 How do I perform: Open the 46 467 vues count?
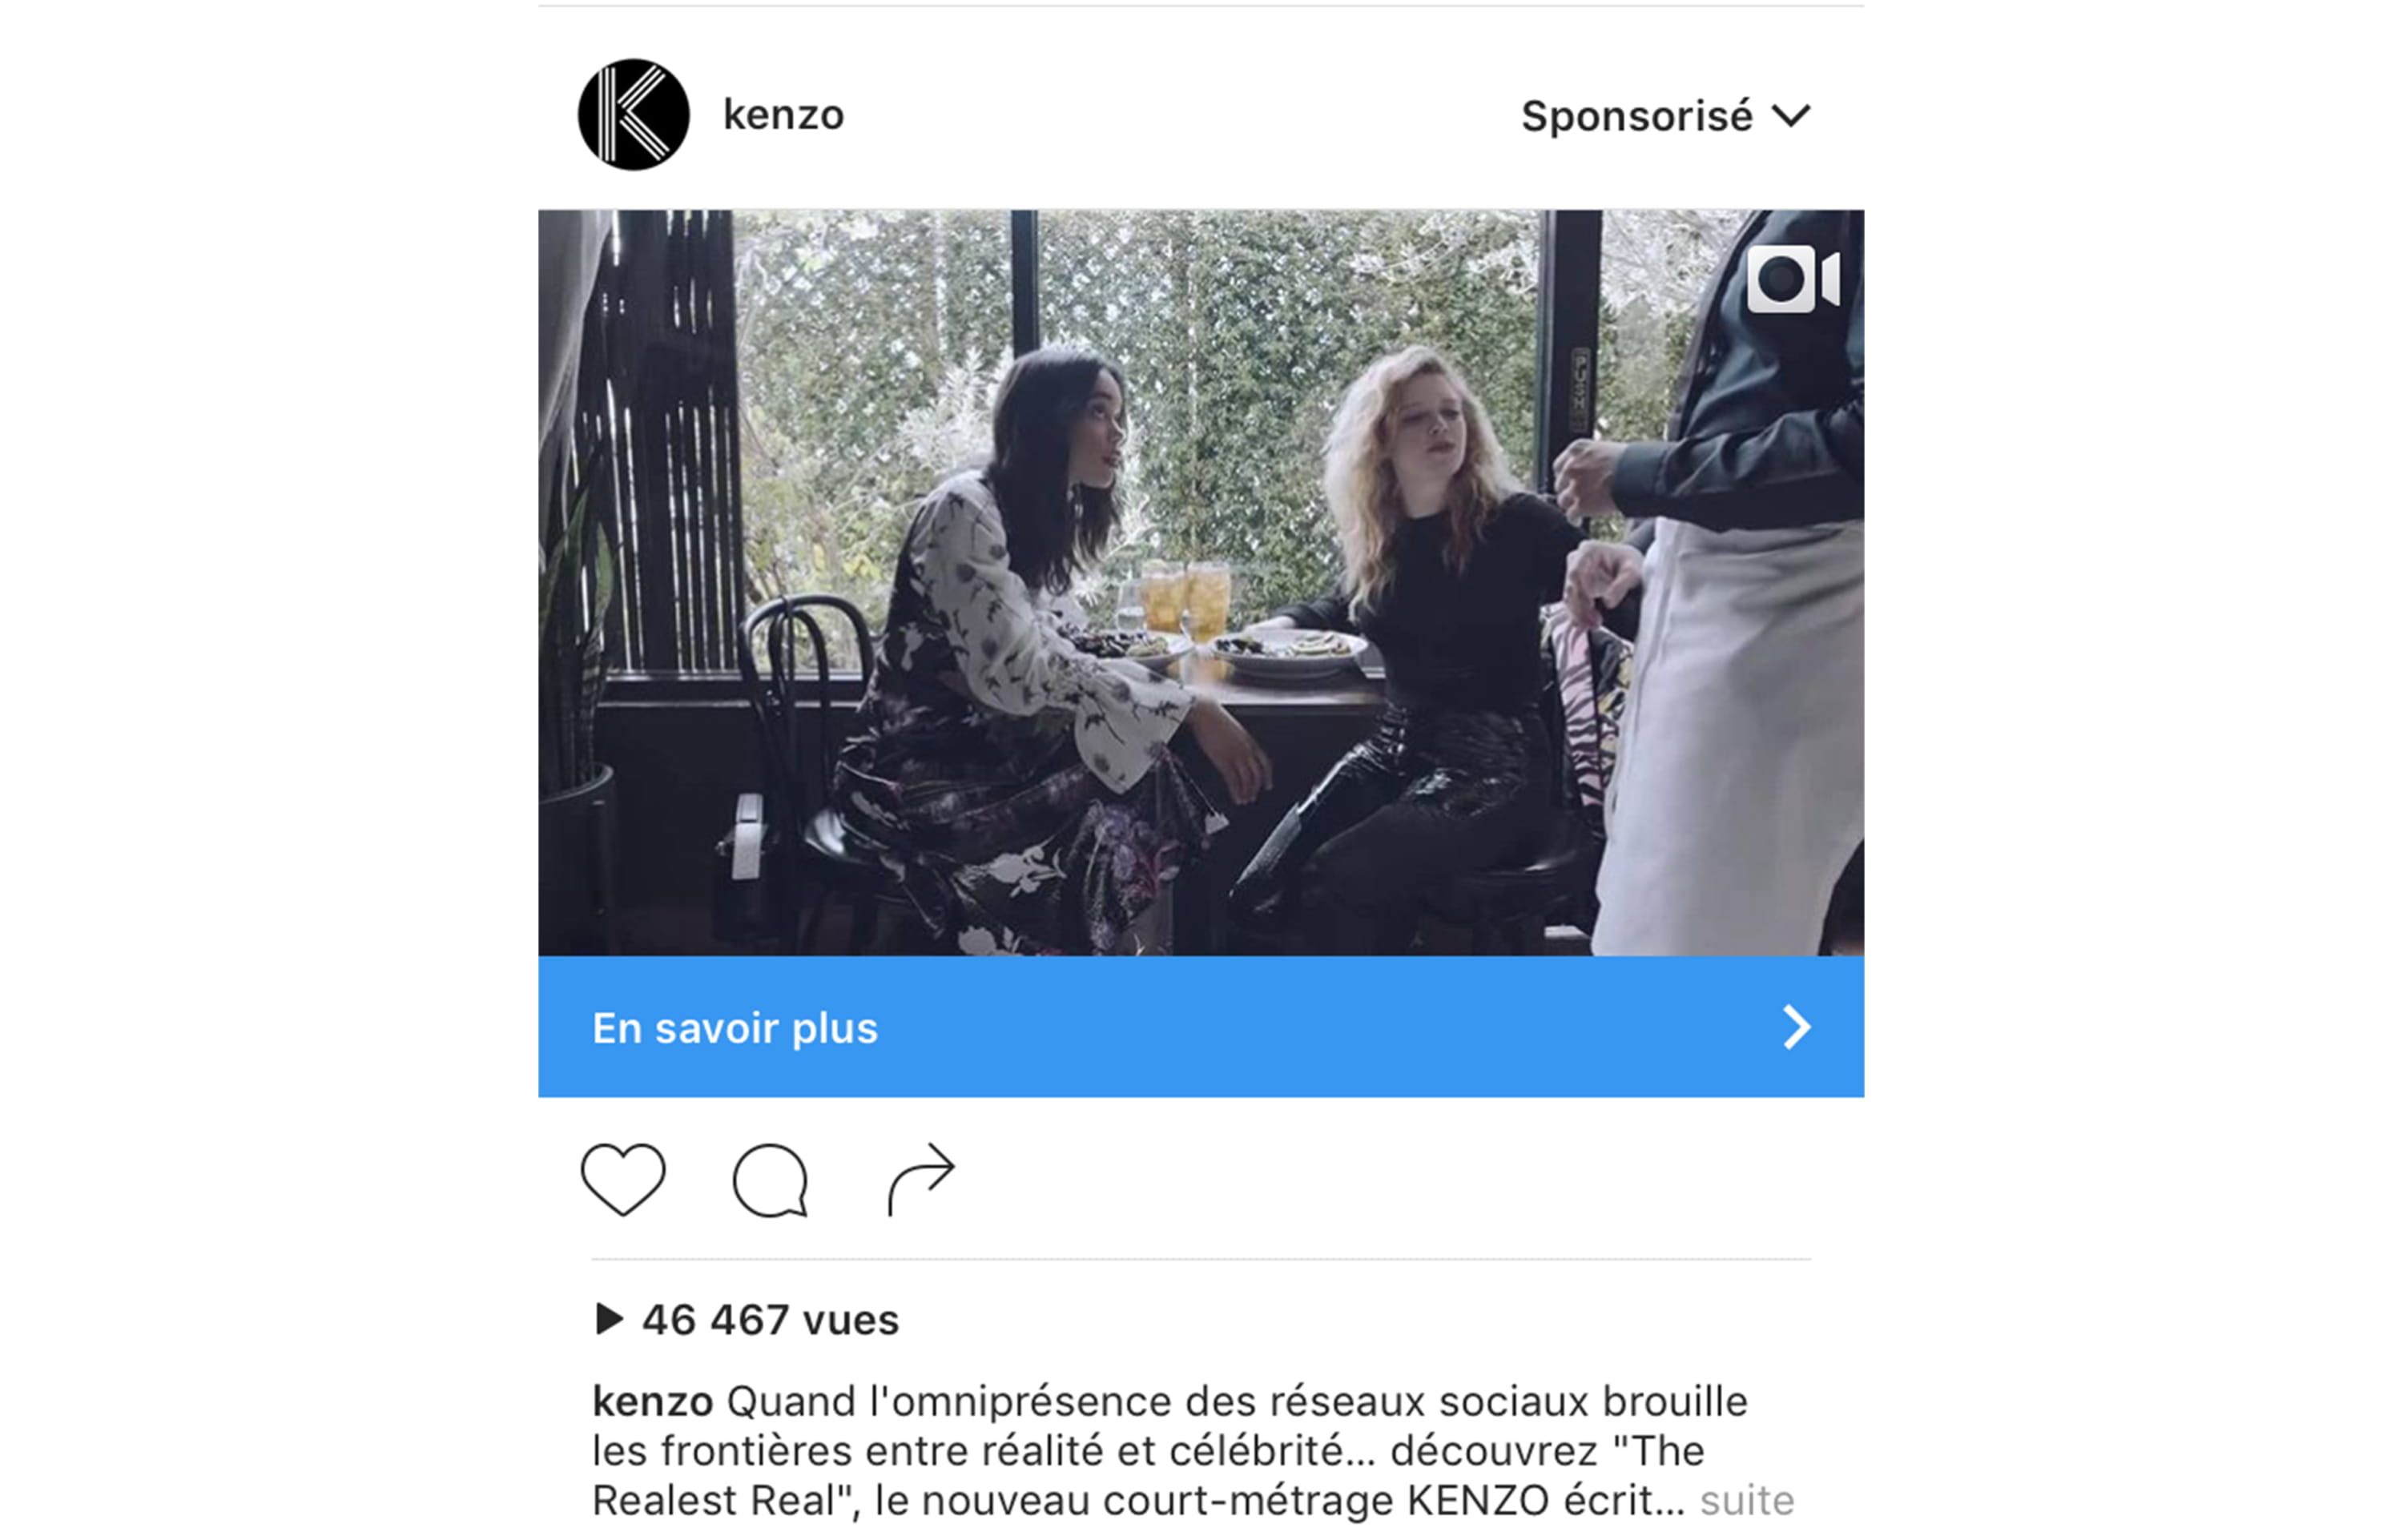coord(770,1320)
